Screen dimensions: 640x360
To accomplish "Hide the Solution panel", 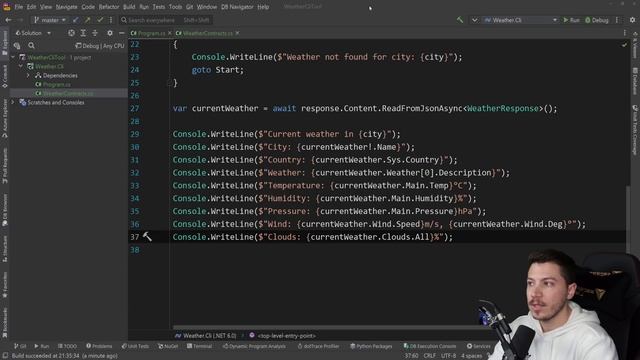I will [x=122, y=33].
